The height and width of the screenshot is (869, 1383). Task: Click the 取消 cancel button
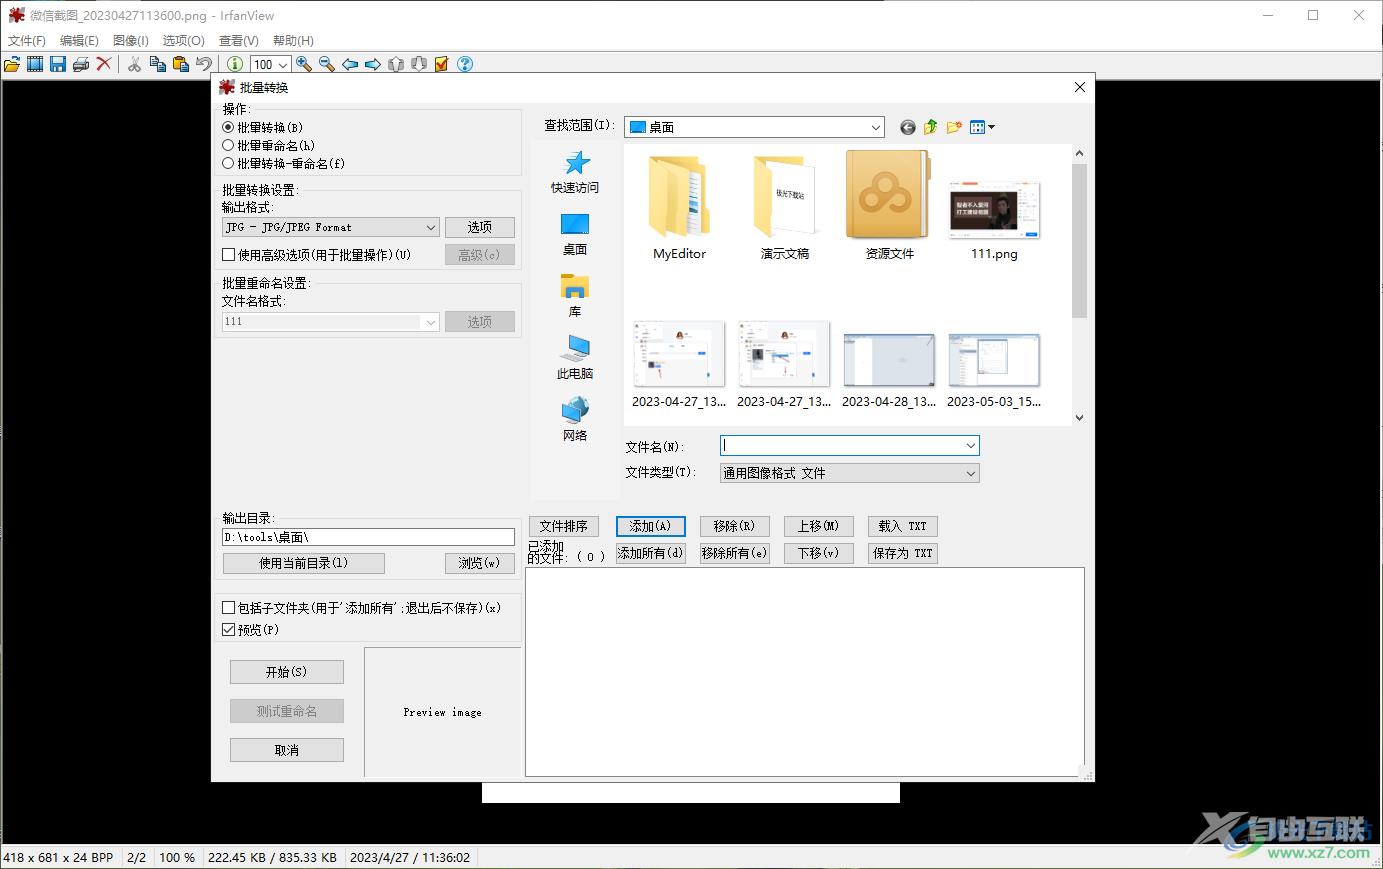point(287,750)
